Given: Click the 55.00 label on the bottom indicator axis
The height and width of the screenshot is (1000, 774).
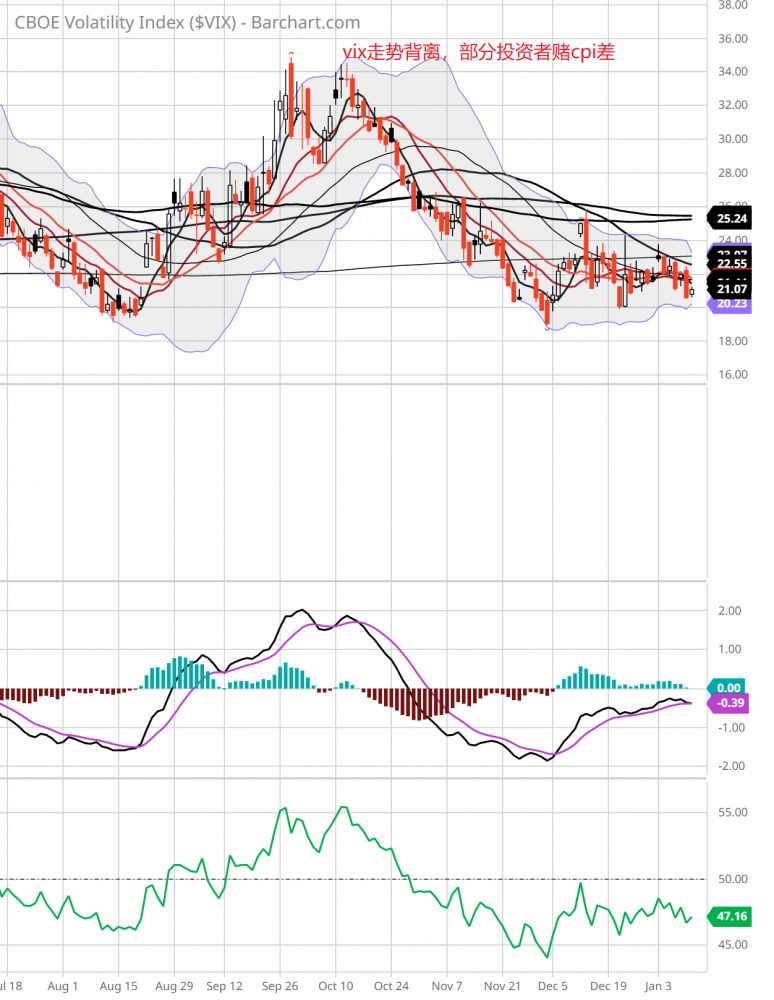Looking at the screenshot, I should point(734,812).
